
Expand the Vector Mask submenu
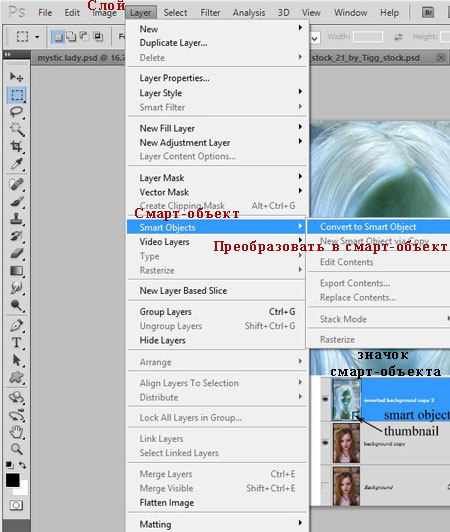(x=217, y=192)
